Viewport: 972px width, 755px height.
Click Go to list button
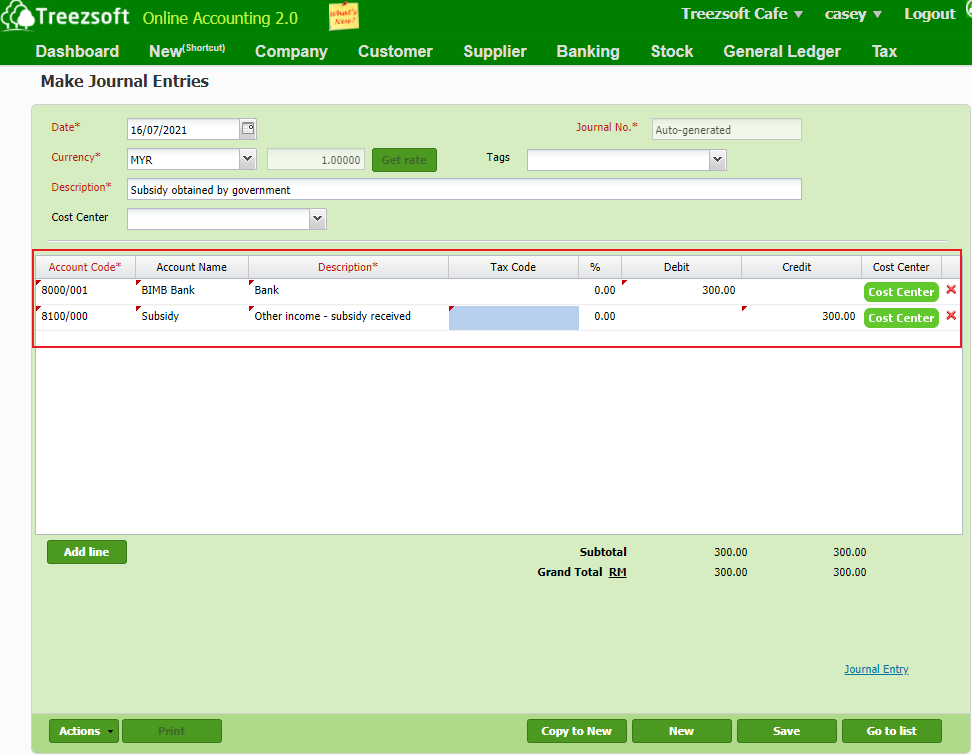(x=891, y=731)
